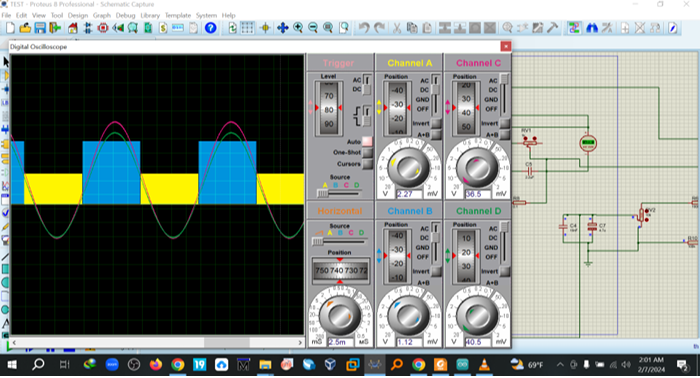Screen dimensions: 700x378
Task: Create a new project with toolbar icon
Action: tap(10, 28)
